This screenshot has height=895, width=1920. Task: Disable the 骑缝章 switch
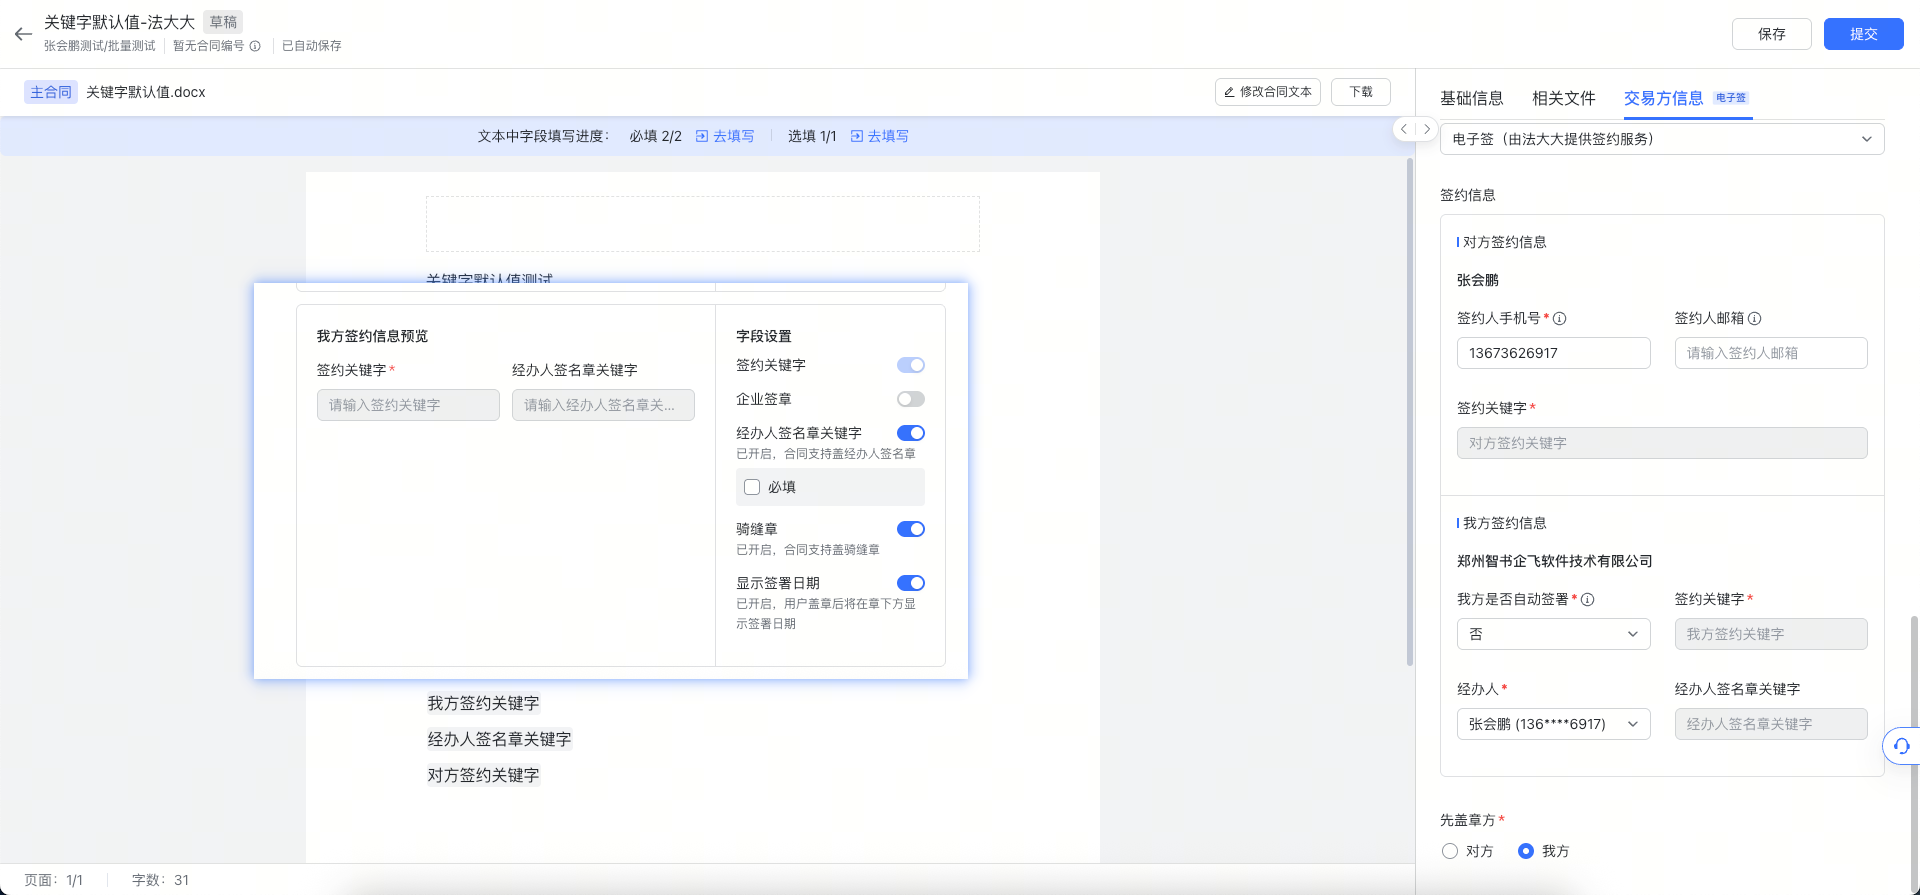(910, 529)
